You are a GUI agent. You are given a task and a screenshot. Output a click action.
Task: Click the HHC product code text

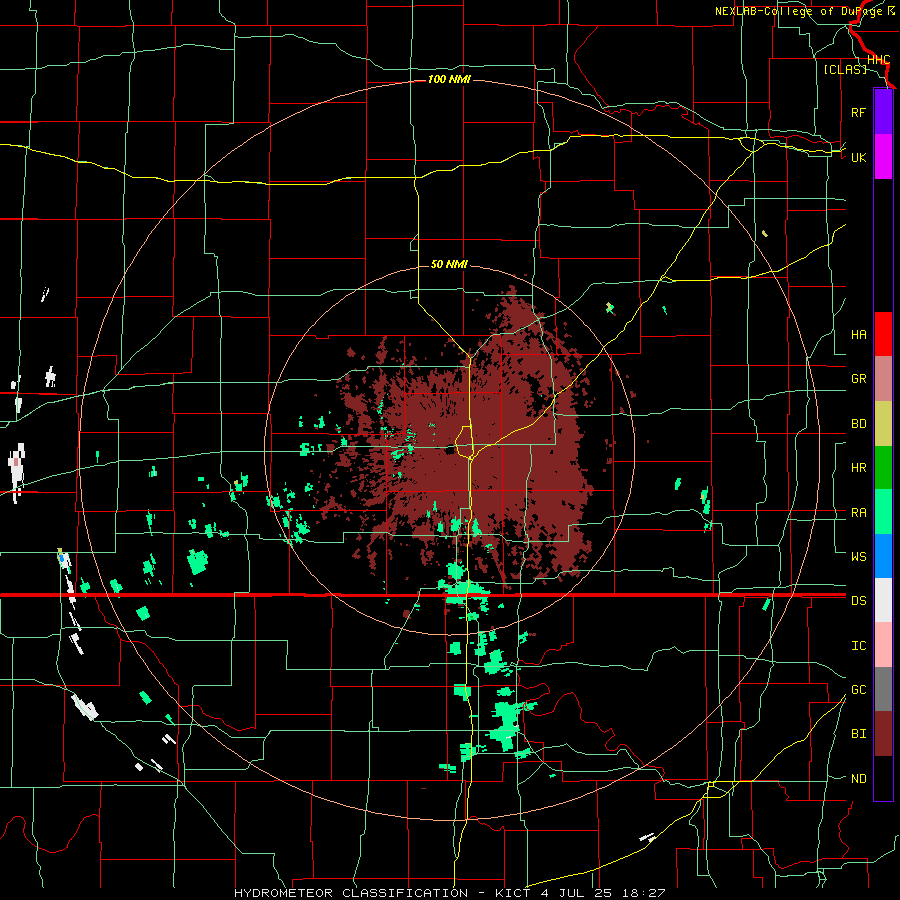(x=878, y=60)
